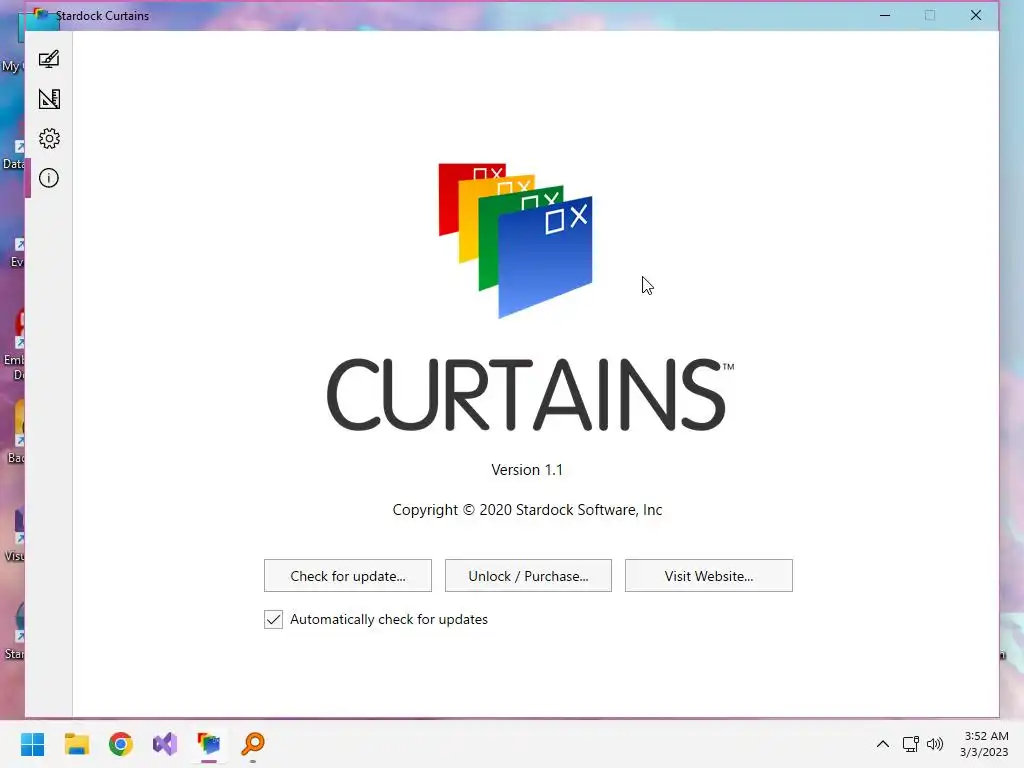Click the Stardock Curtains taskbar icon
This screenshot has height=768, width=1024.
(209, 744)
